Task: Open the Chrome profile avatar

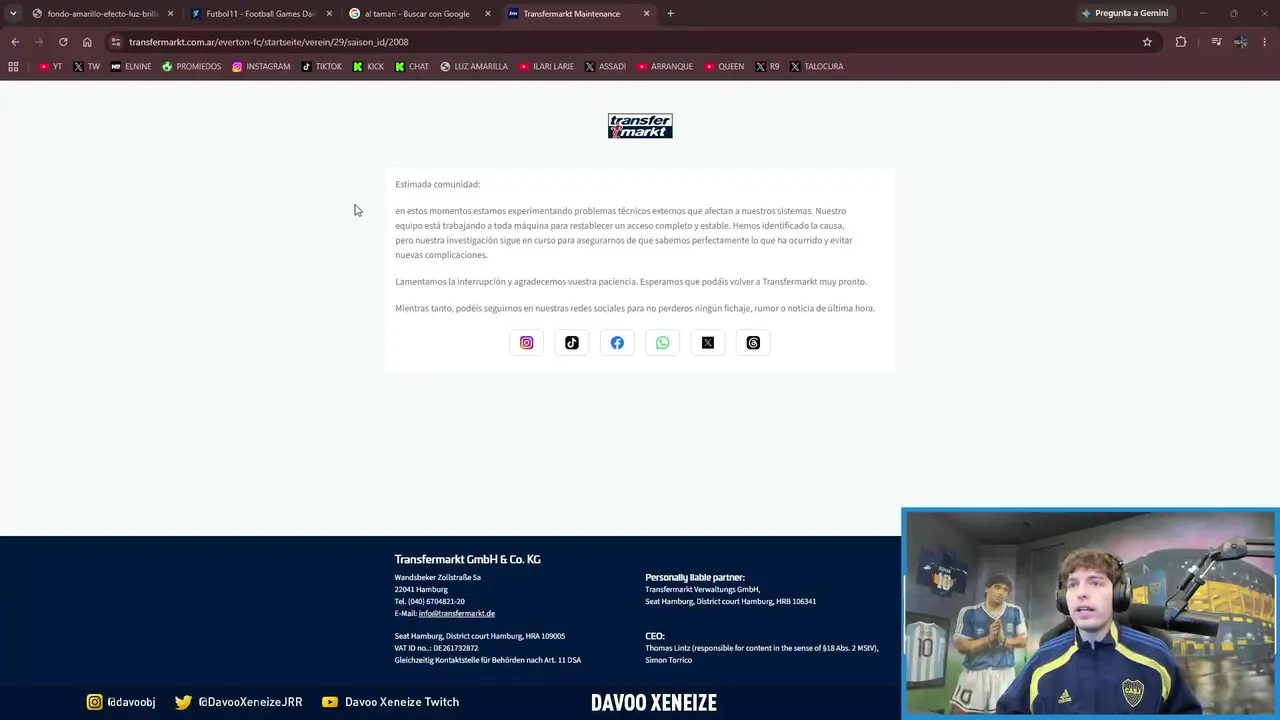Action: (x=1241, y=42)
